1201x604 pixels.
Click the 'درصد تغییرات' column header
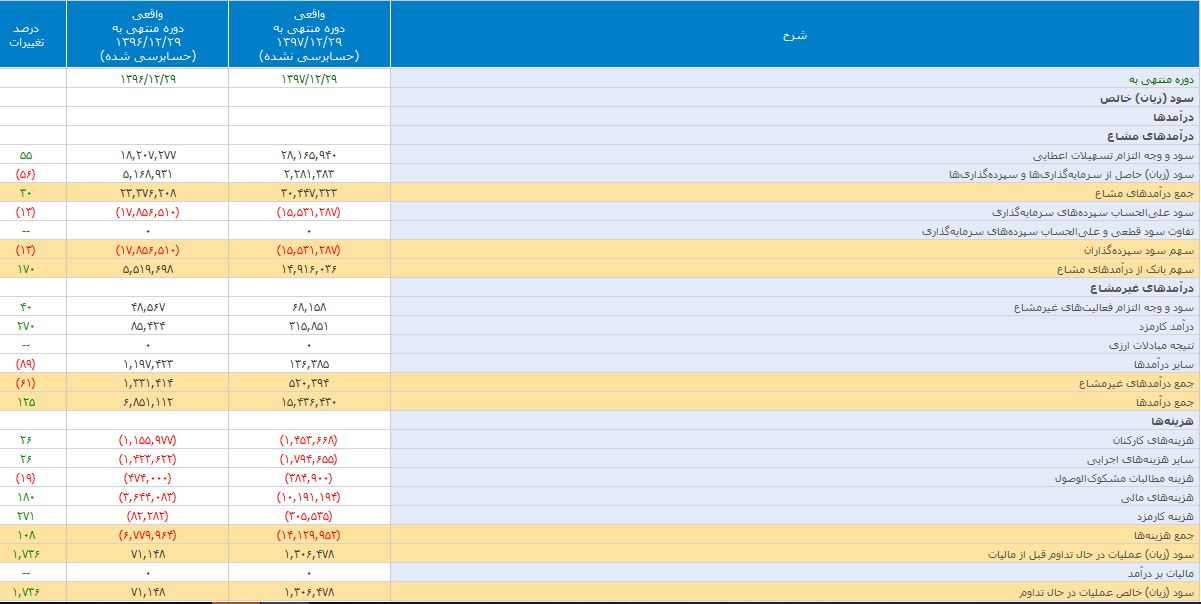pyautogui.click(x=32, y=35)
